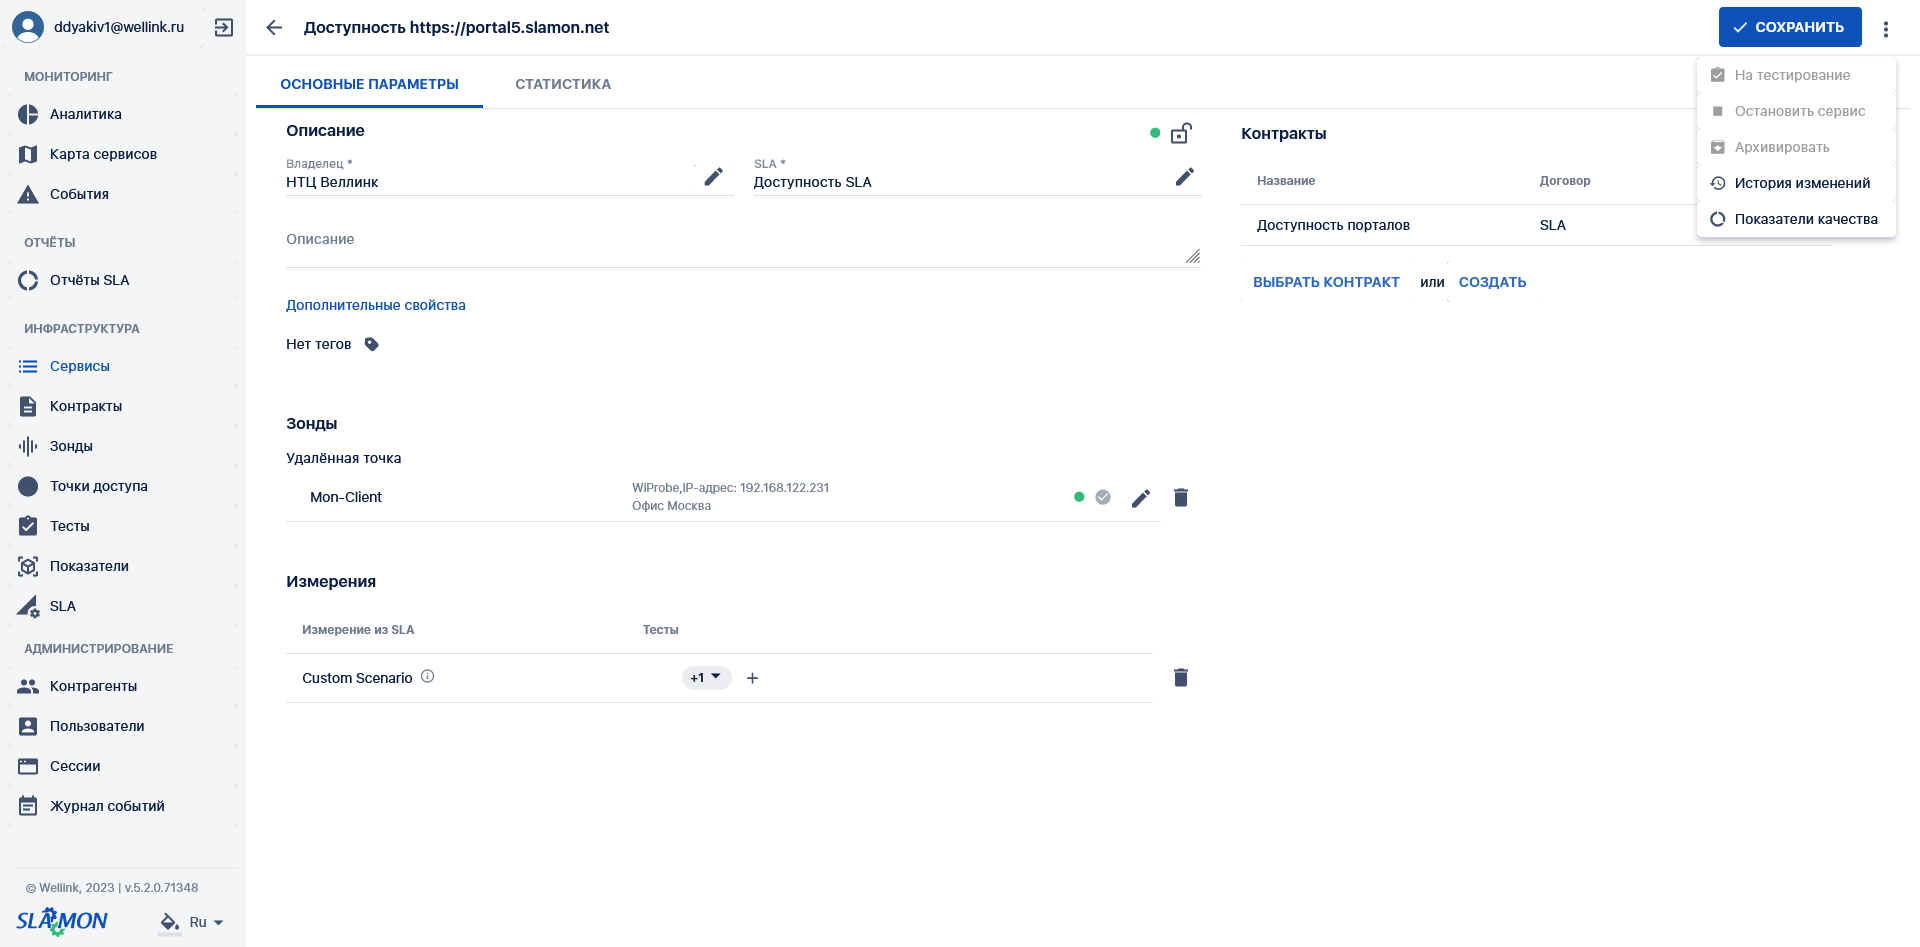The image size is (1920, 947).
Task: Open Показатели in the sidebar
Action: pos(124,566)
